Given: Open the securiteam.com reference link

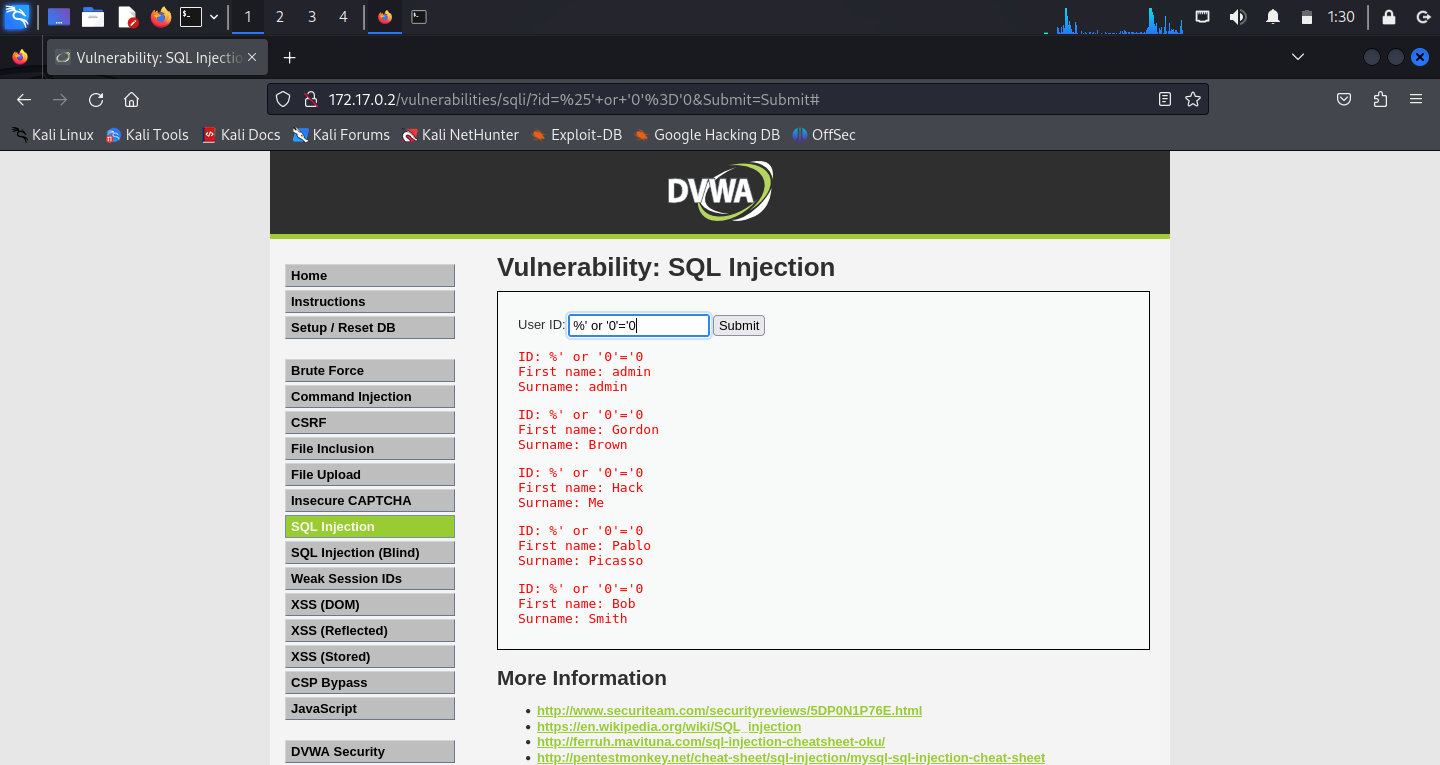Looking at the screenshot, I should tap(729, 710).
